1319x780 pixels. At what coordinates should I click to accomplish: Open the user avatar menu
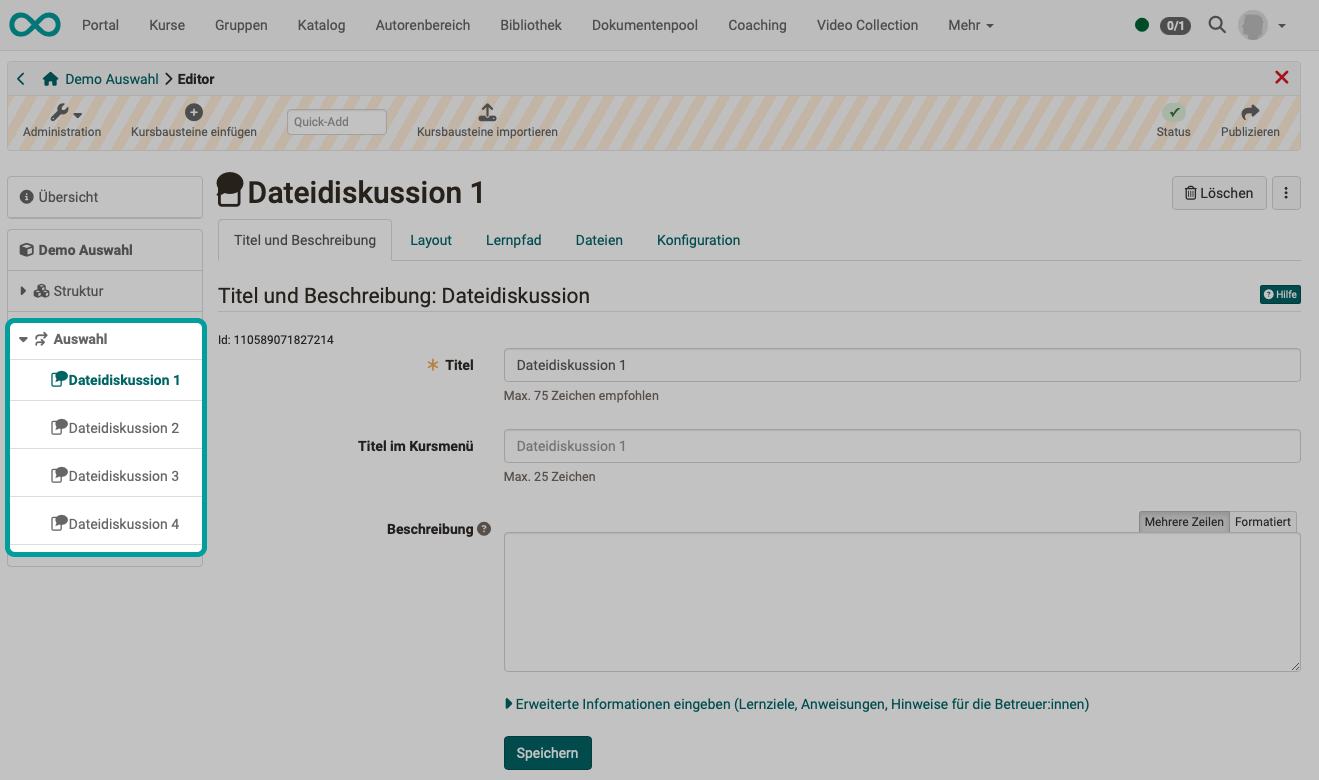point(1252,24)
